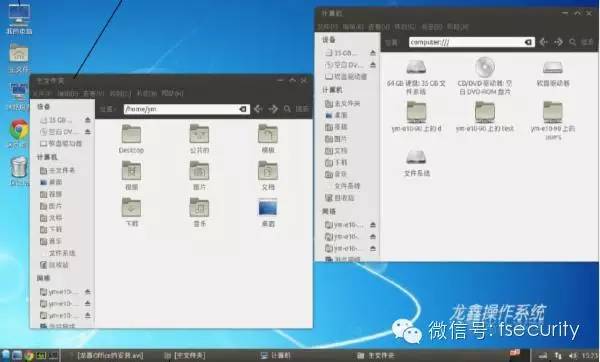The width and height of the screenshot is (600, 362).
Task: Open the 图片 folder icon in home file pane
Action: (199, 176)
